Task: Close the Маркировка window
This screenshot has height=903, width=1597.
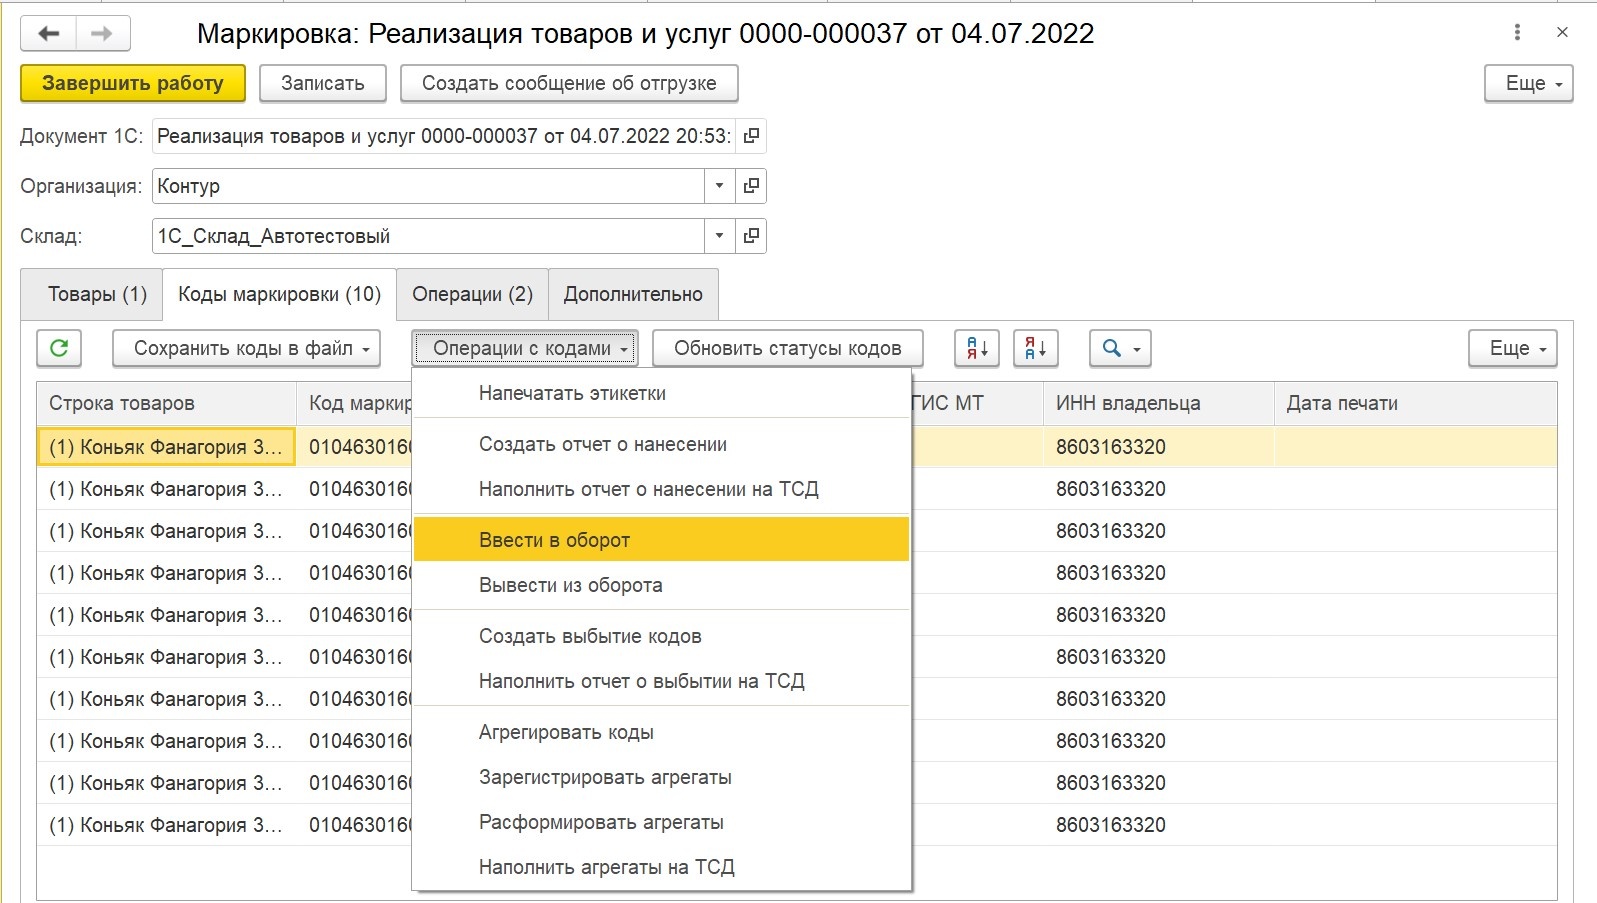Action: pos(1562,33)
